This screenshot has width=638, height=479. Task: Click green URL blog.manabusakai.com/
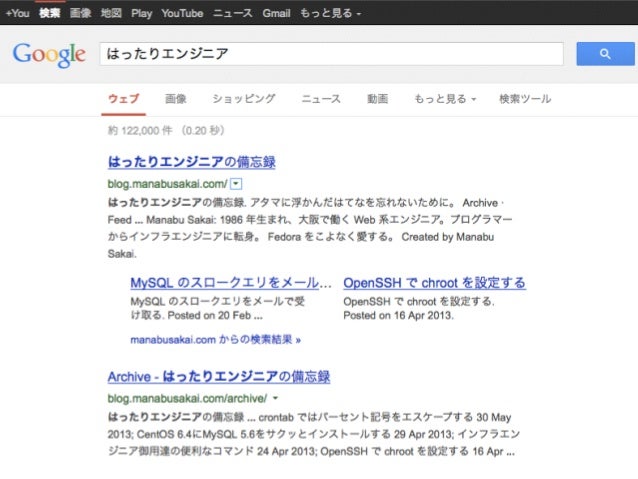(x=167, y=184)
